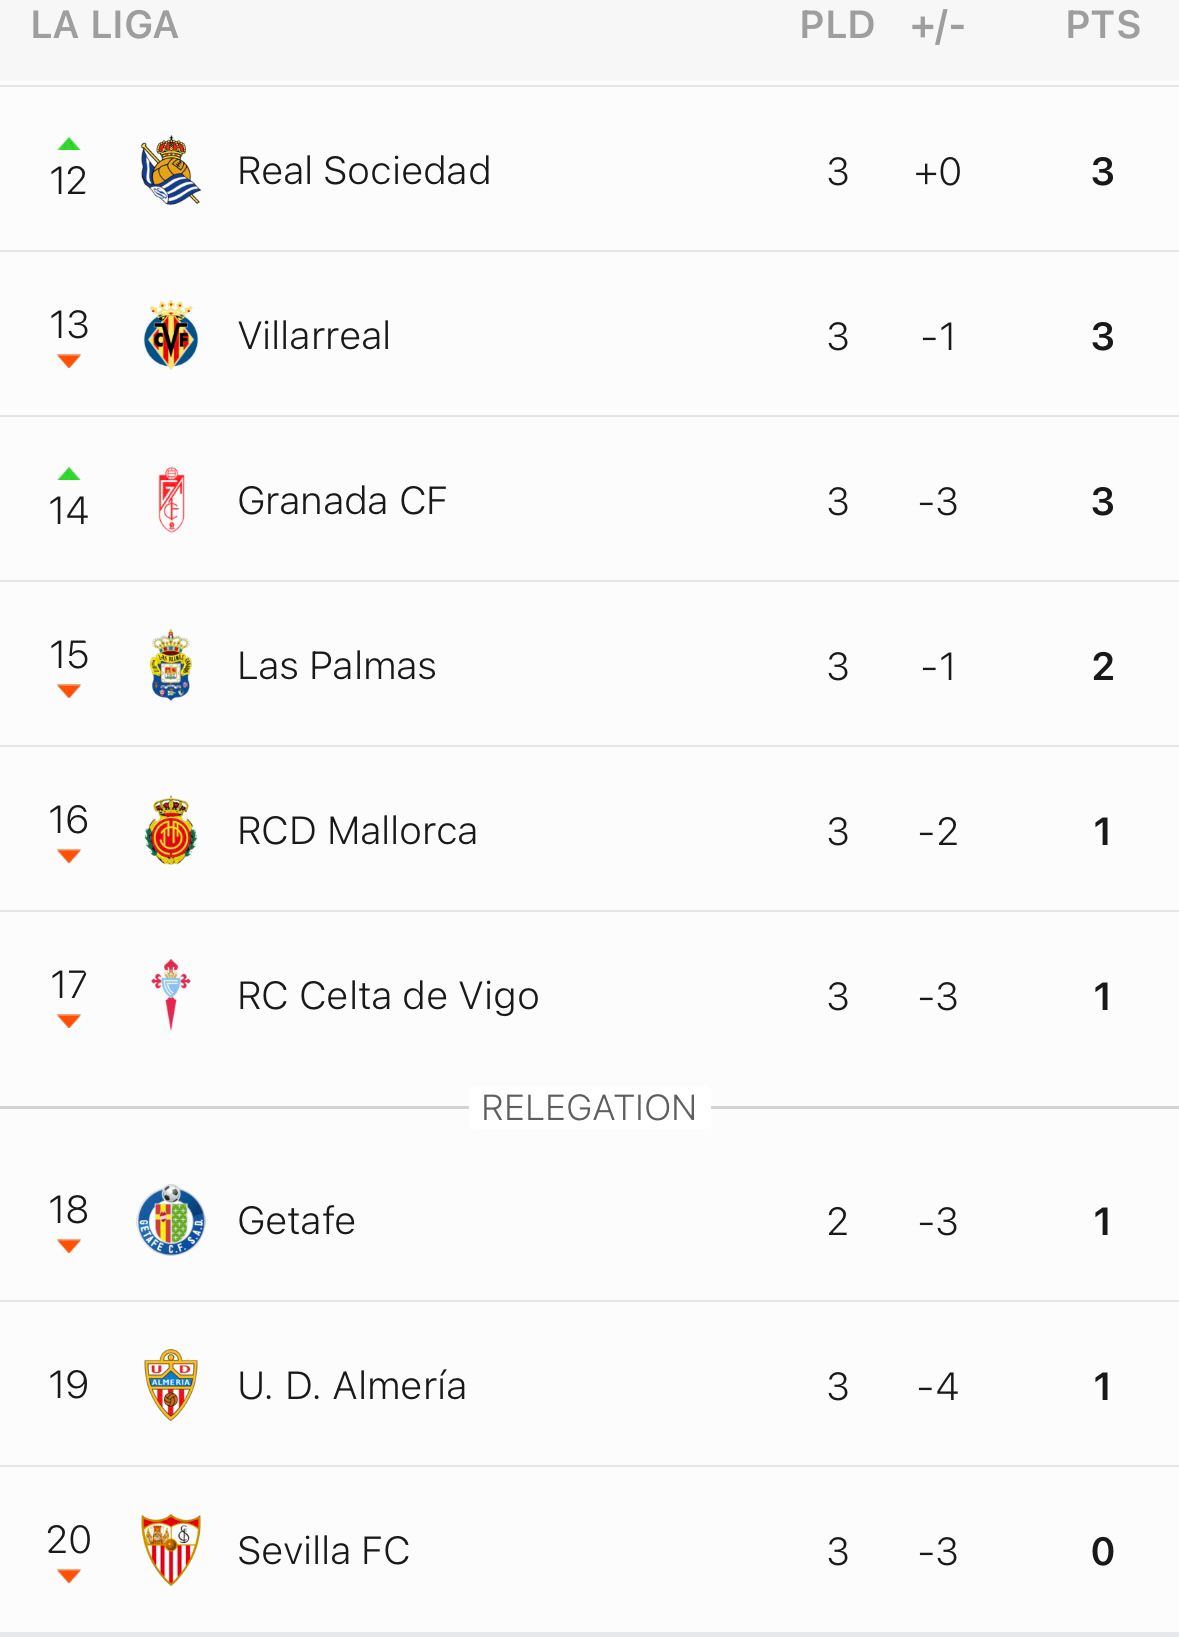
Task: Click the +/- goal difference header
Action: [x=938, y=26]
